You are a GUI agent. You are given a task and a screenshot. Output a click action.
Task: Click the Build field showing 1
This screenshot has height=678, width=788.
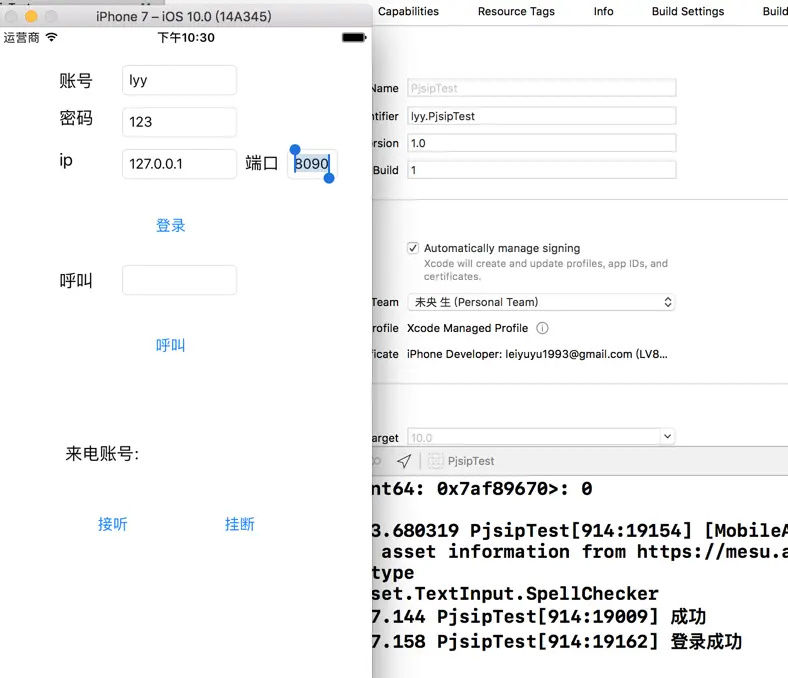point(541,170)
